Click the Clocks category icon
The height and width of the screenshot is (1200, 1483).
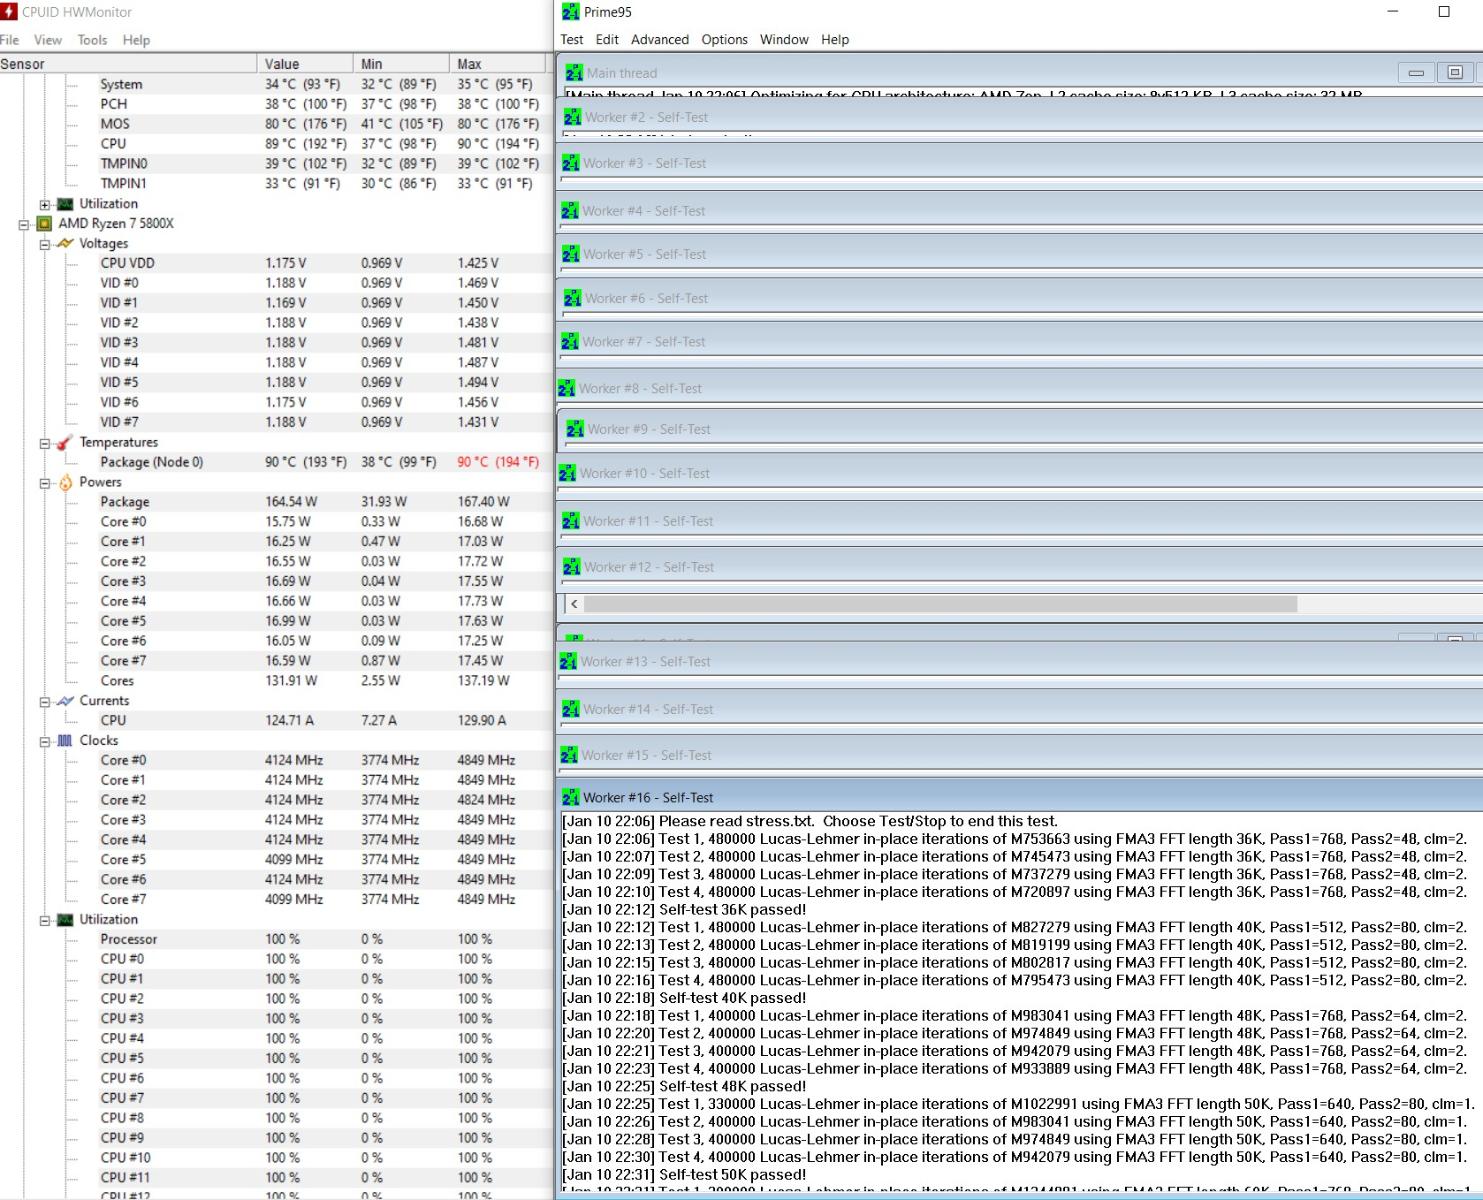[66, 741]
